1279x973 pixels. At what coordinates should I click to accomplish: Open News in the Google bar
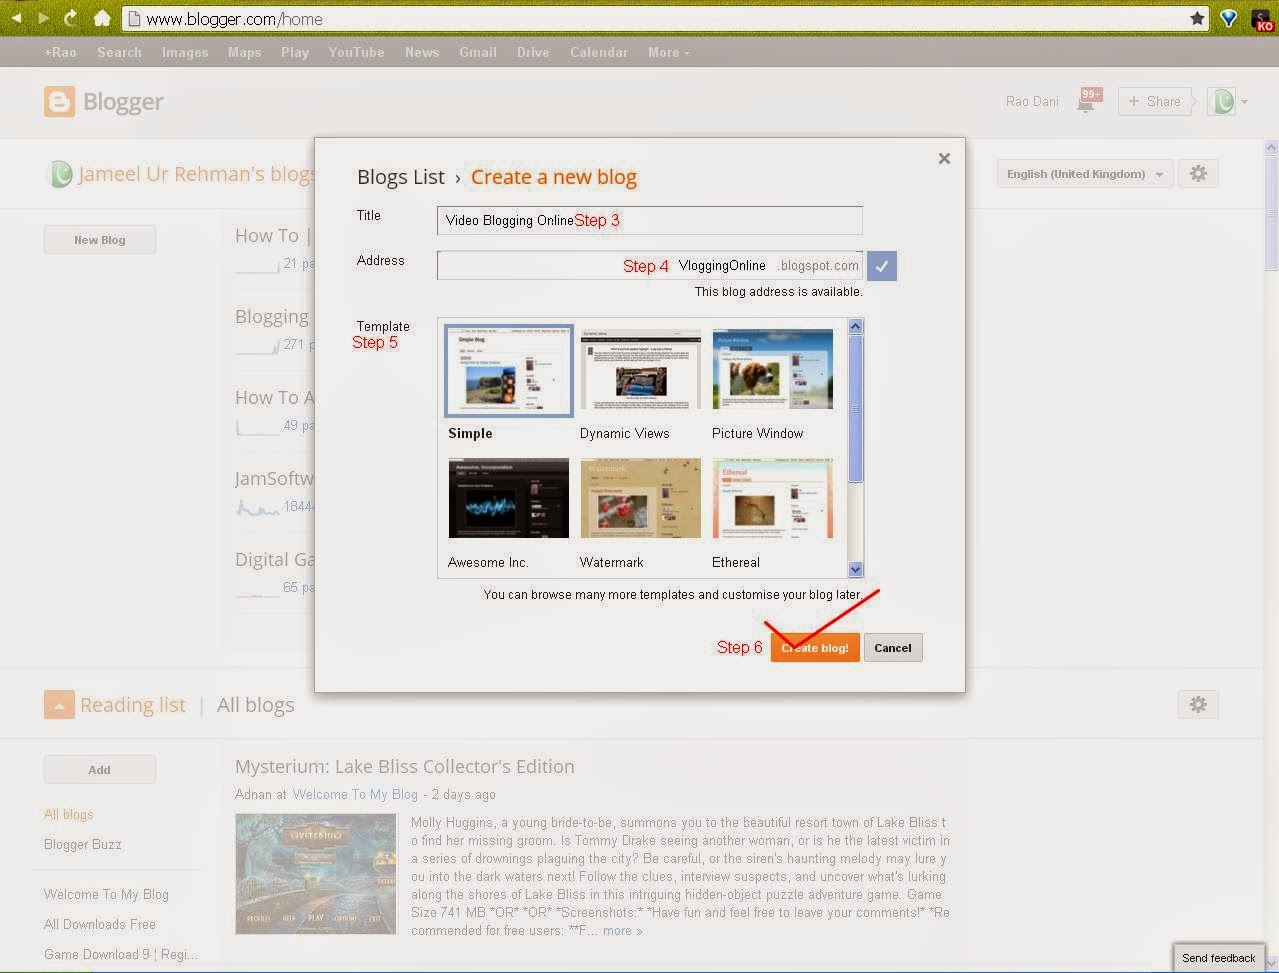422,52
